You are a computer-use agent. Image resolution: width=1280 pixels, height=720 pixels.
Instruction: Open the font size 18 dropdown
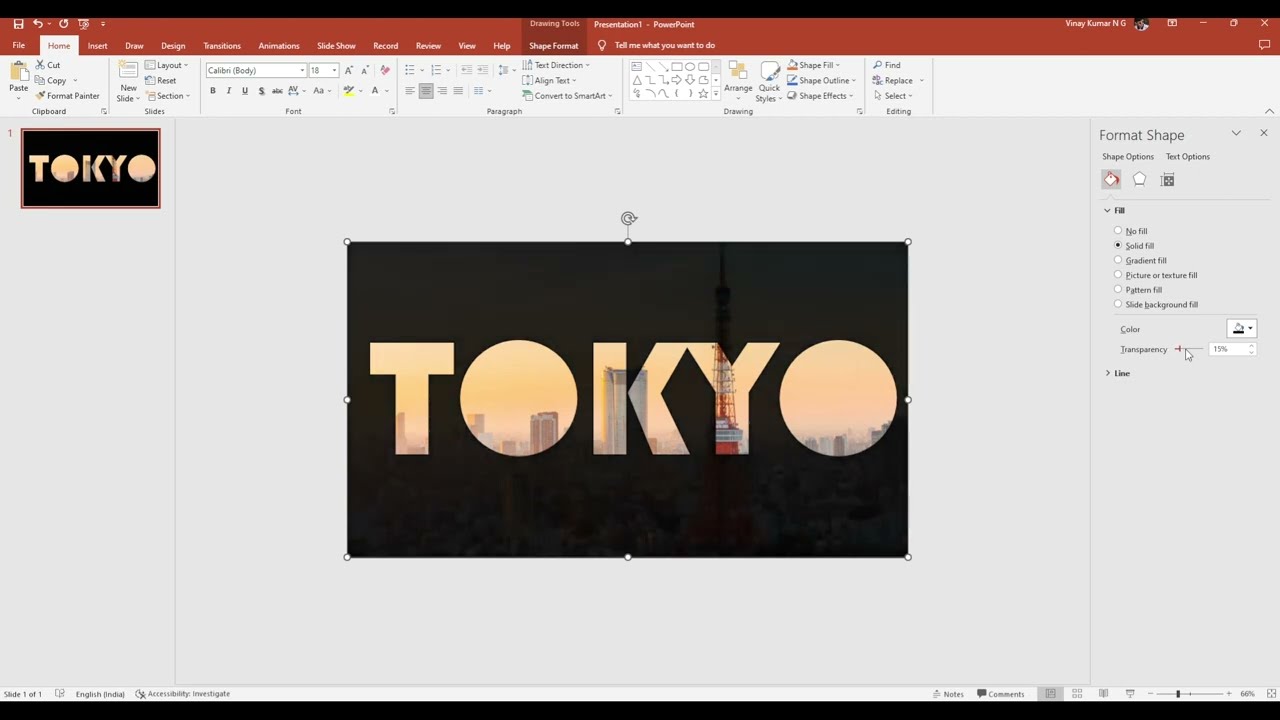click(334, 70)
